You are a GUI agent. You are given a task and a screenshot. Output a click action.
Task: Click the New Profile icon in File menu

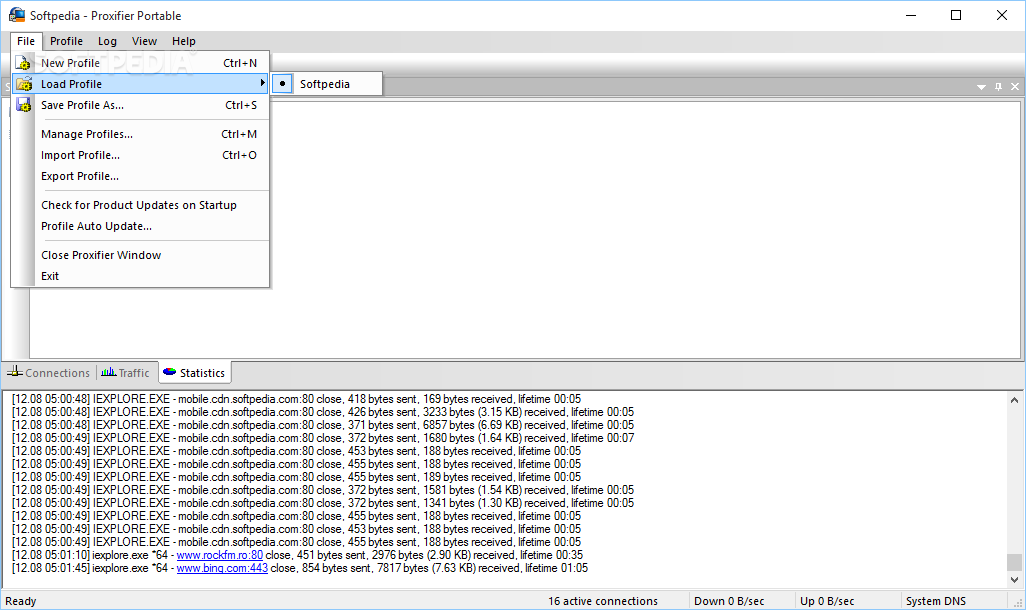[x=23, y=63]
